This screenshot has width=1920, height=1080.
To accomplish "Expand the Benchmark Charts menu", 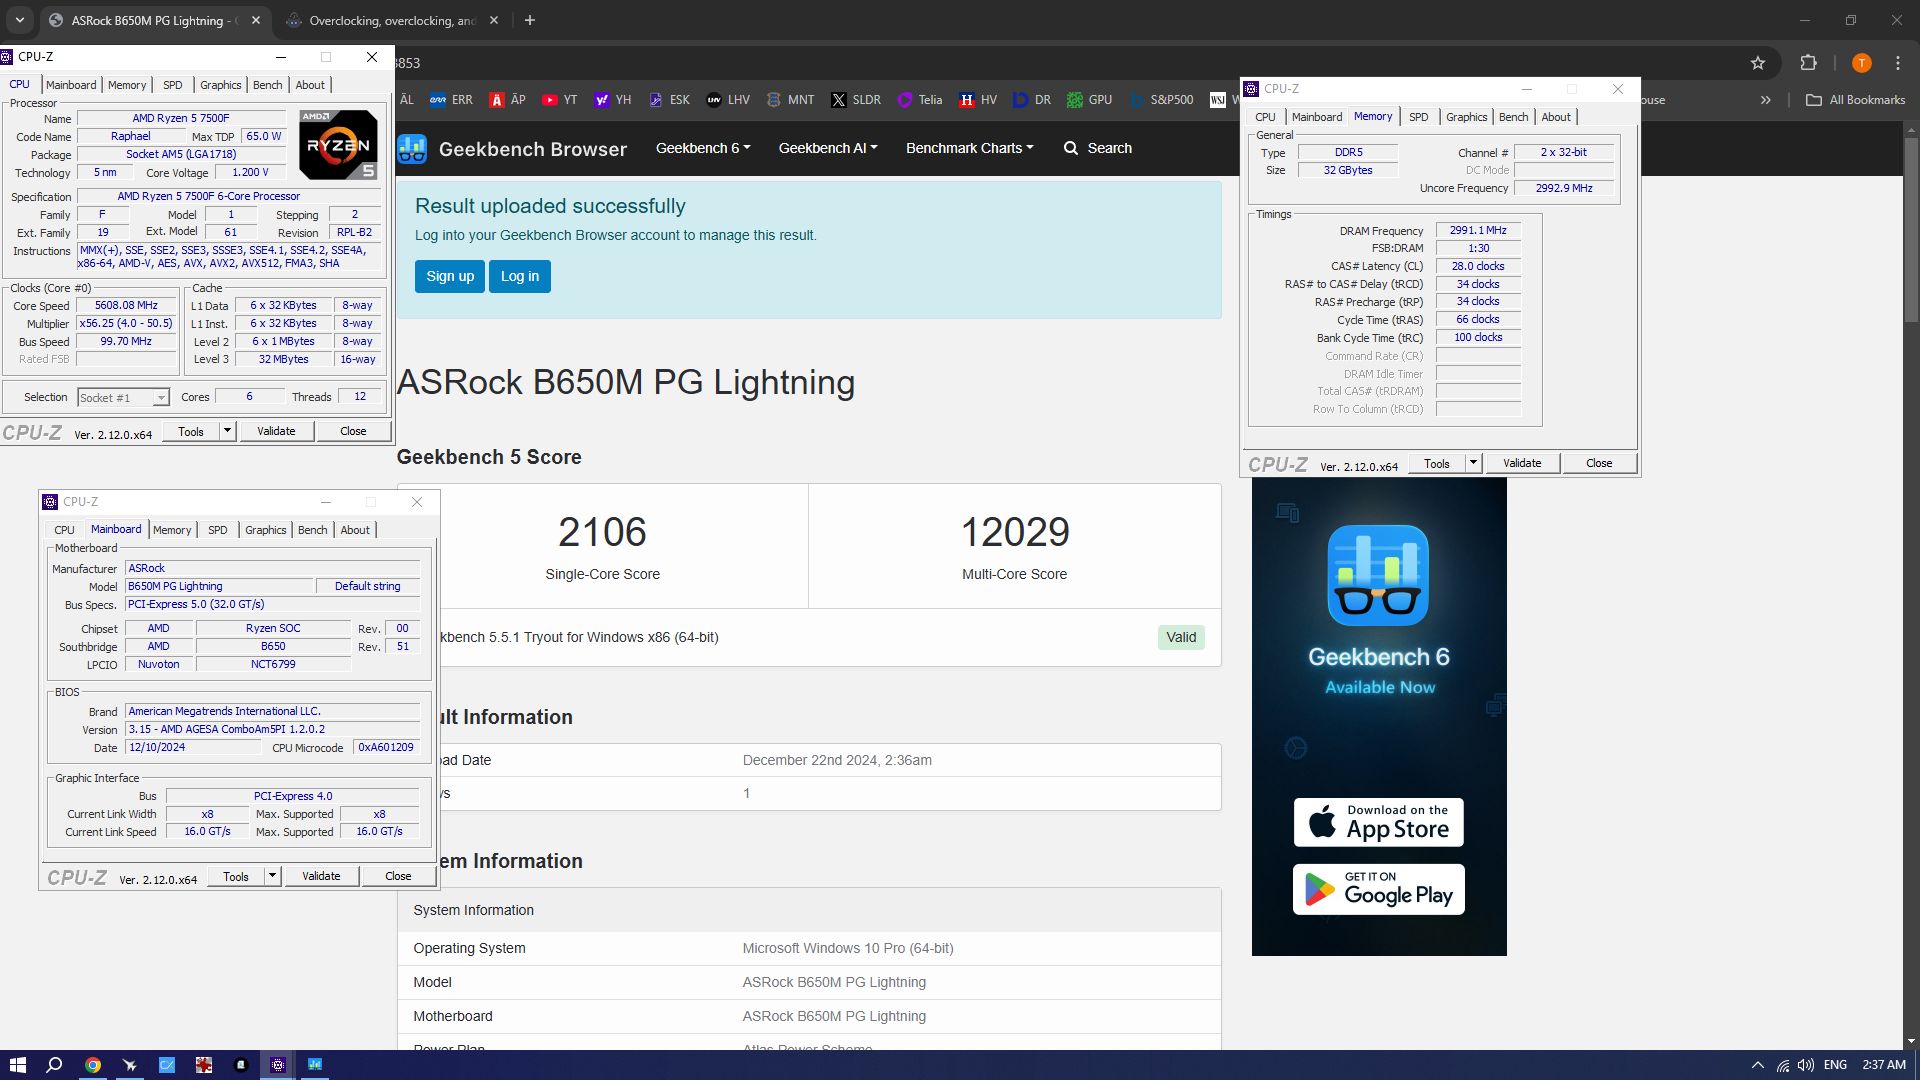I will pos(970,148).
